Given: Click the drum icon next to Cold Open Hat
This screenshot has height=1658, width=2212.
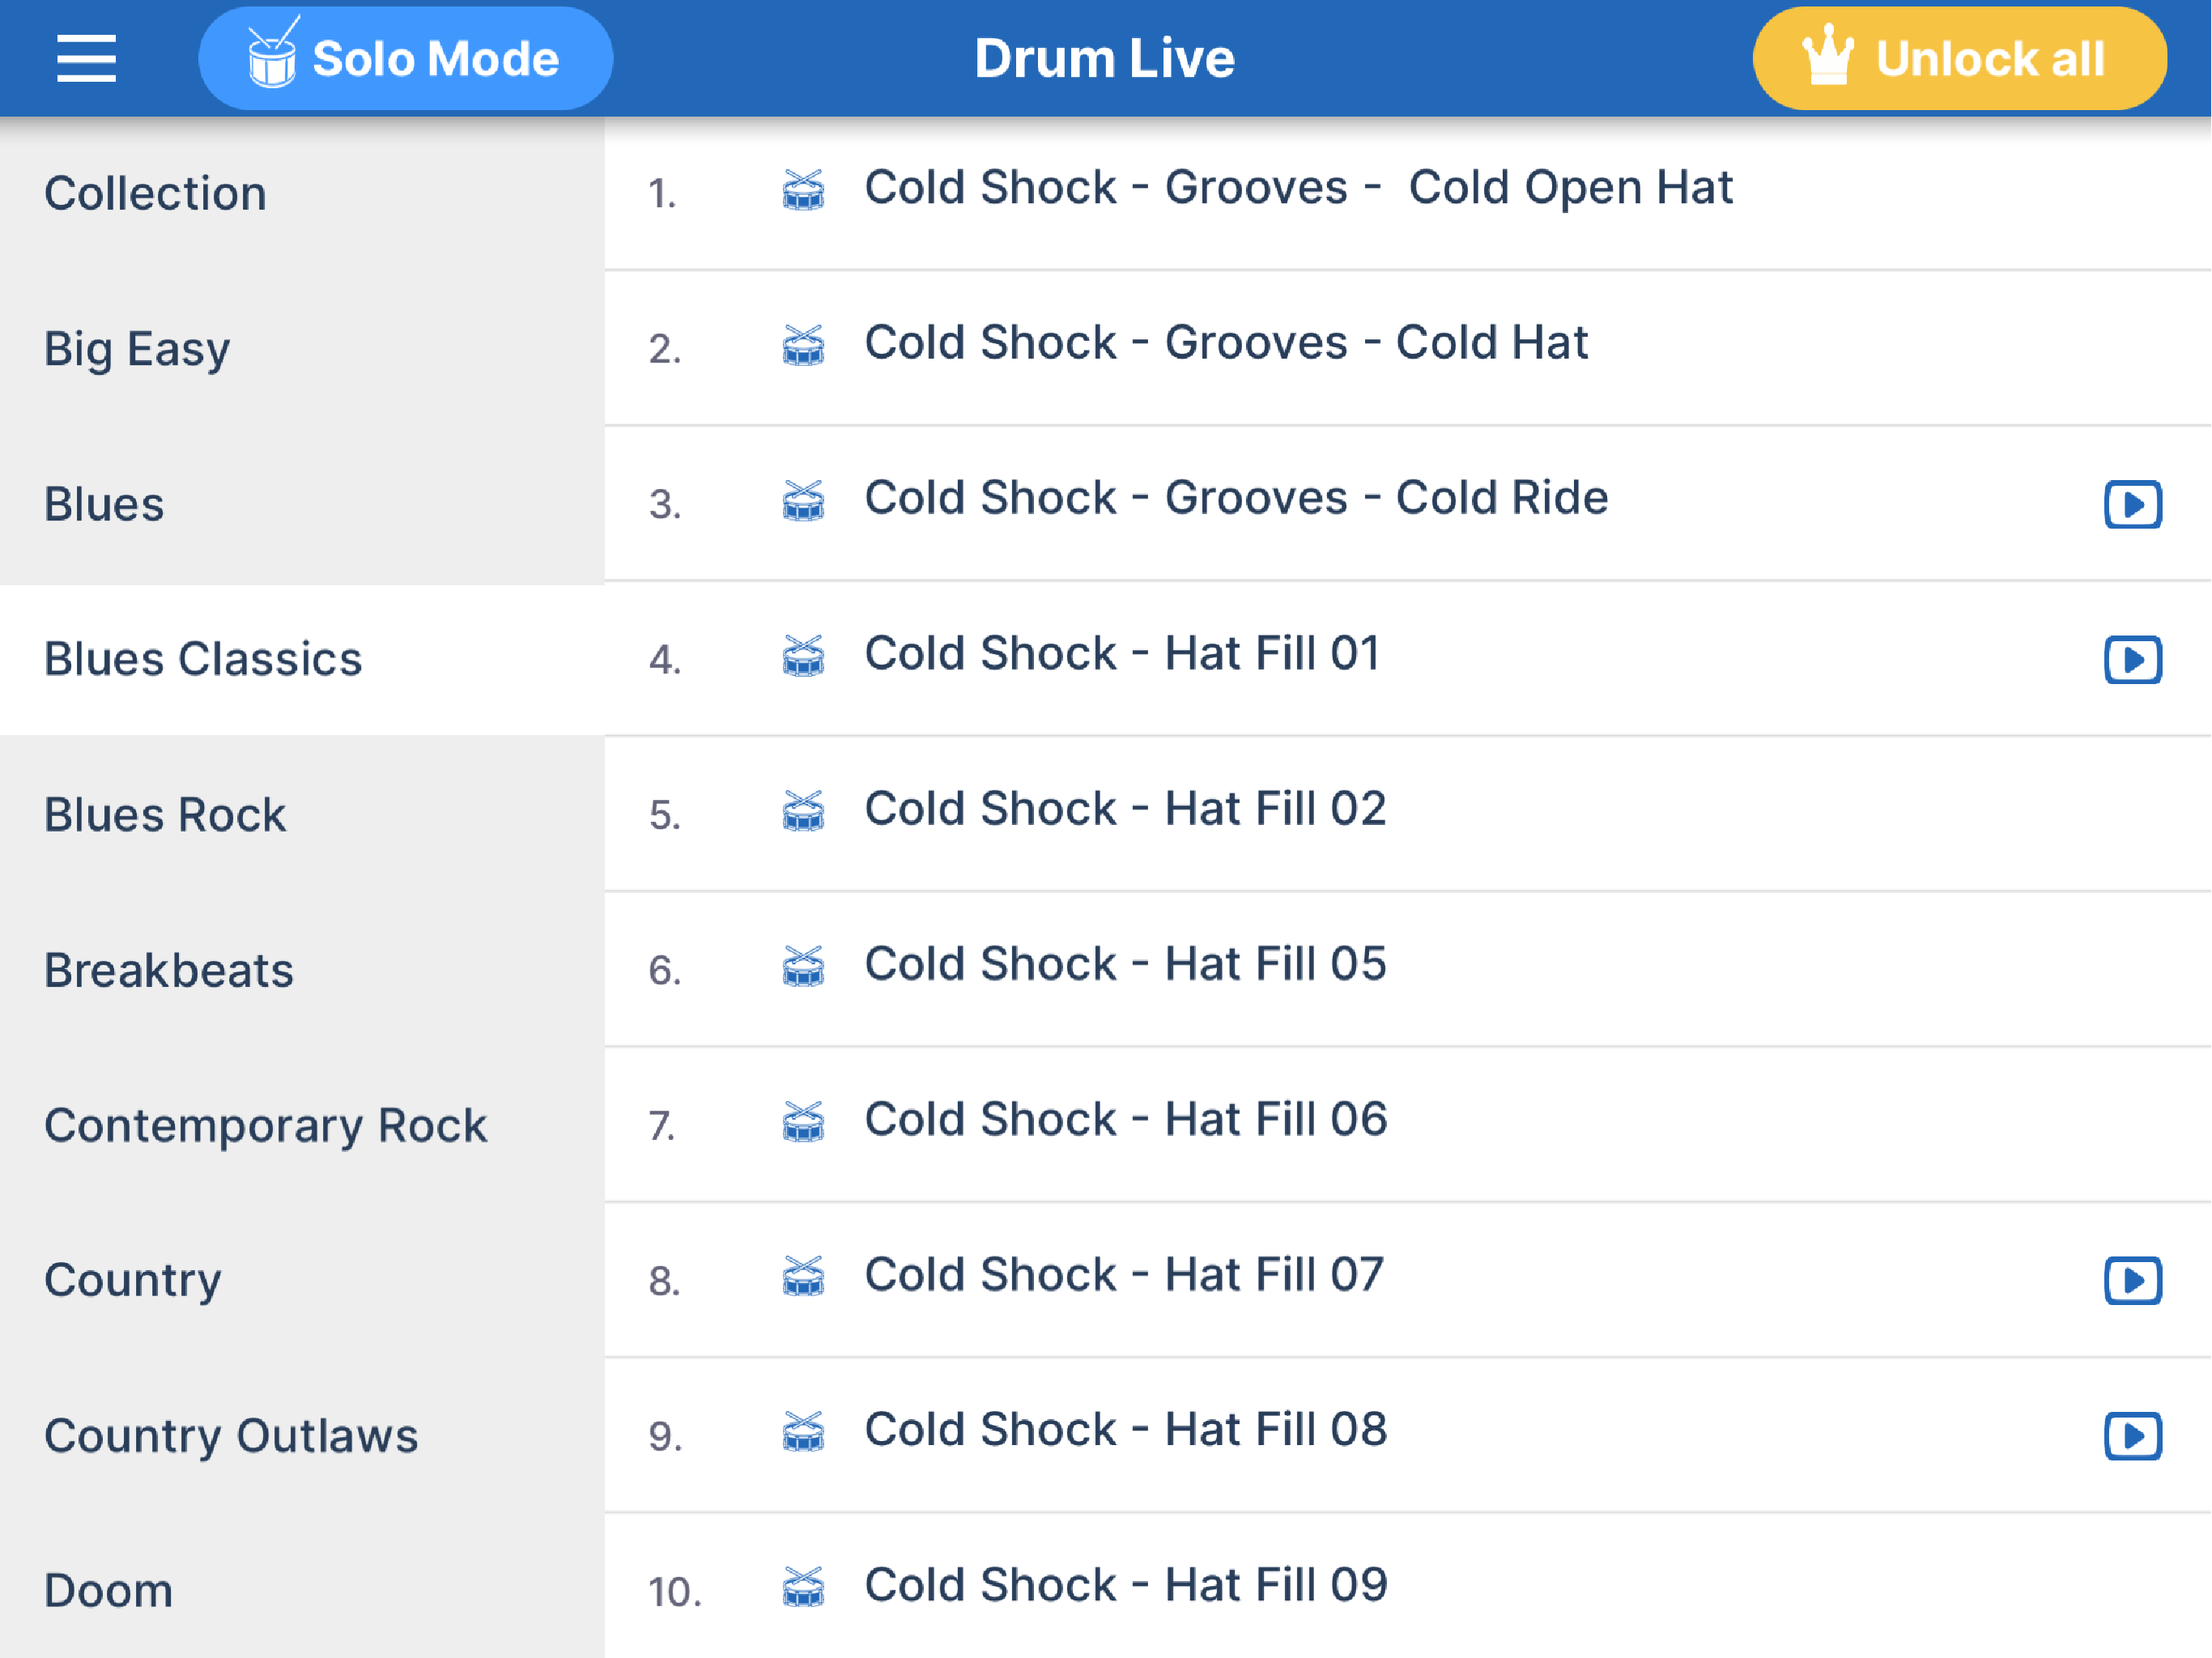Looking at the screenshot, I should pyautogui.click(x=803, y=190).
